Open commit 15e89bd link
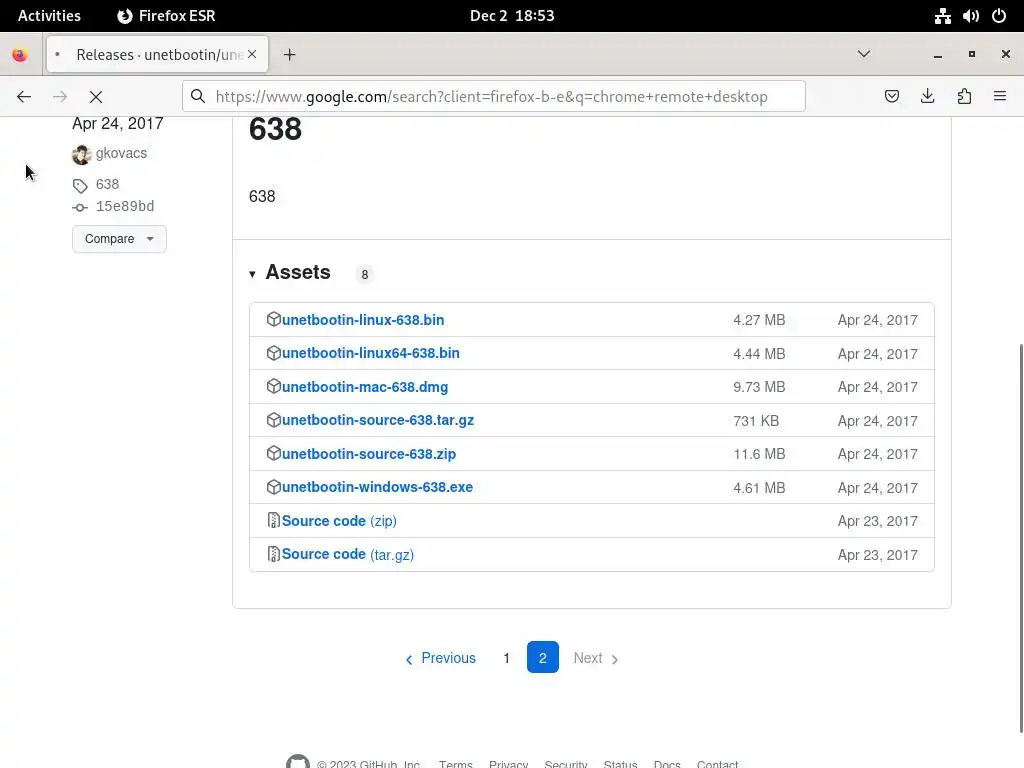 coord(125,206)
